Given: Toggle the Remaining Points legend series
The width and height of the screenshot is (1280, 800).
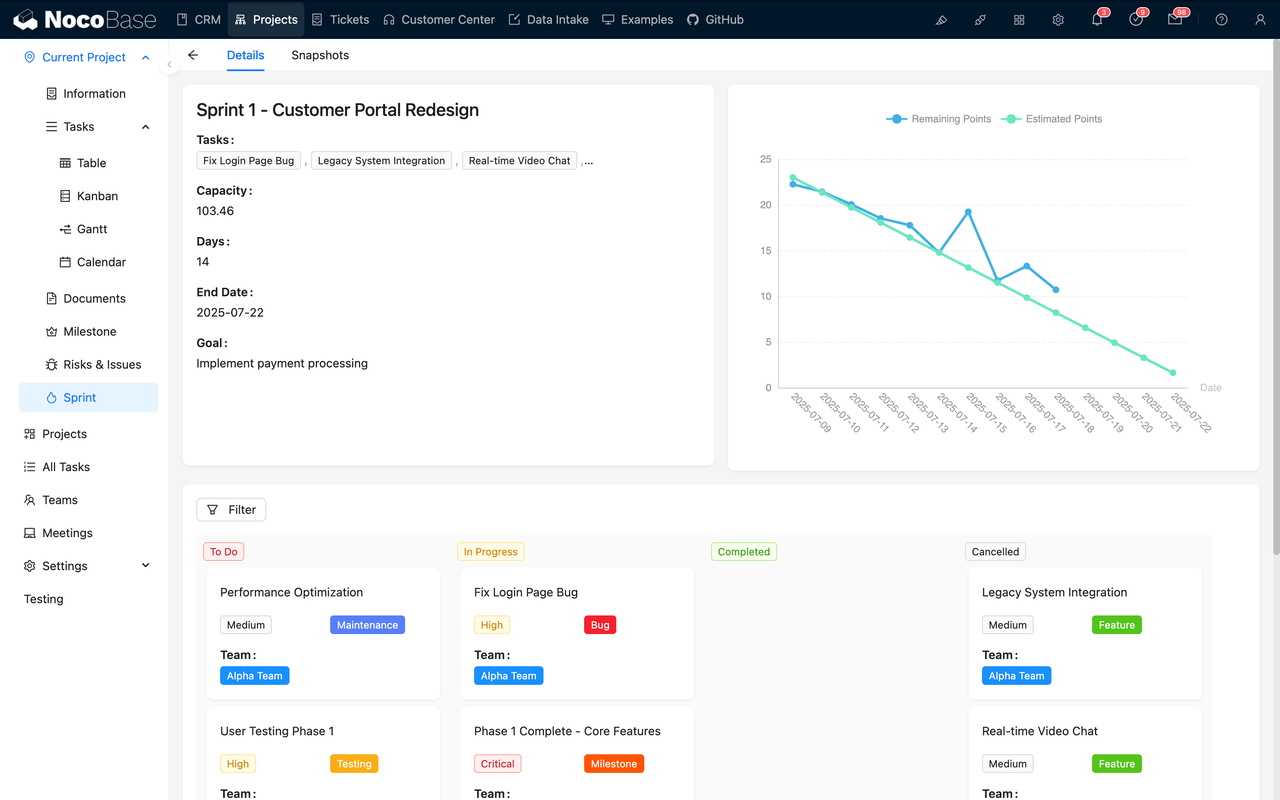Looking at the screenshot, I should click(939, 119).
